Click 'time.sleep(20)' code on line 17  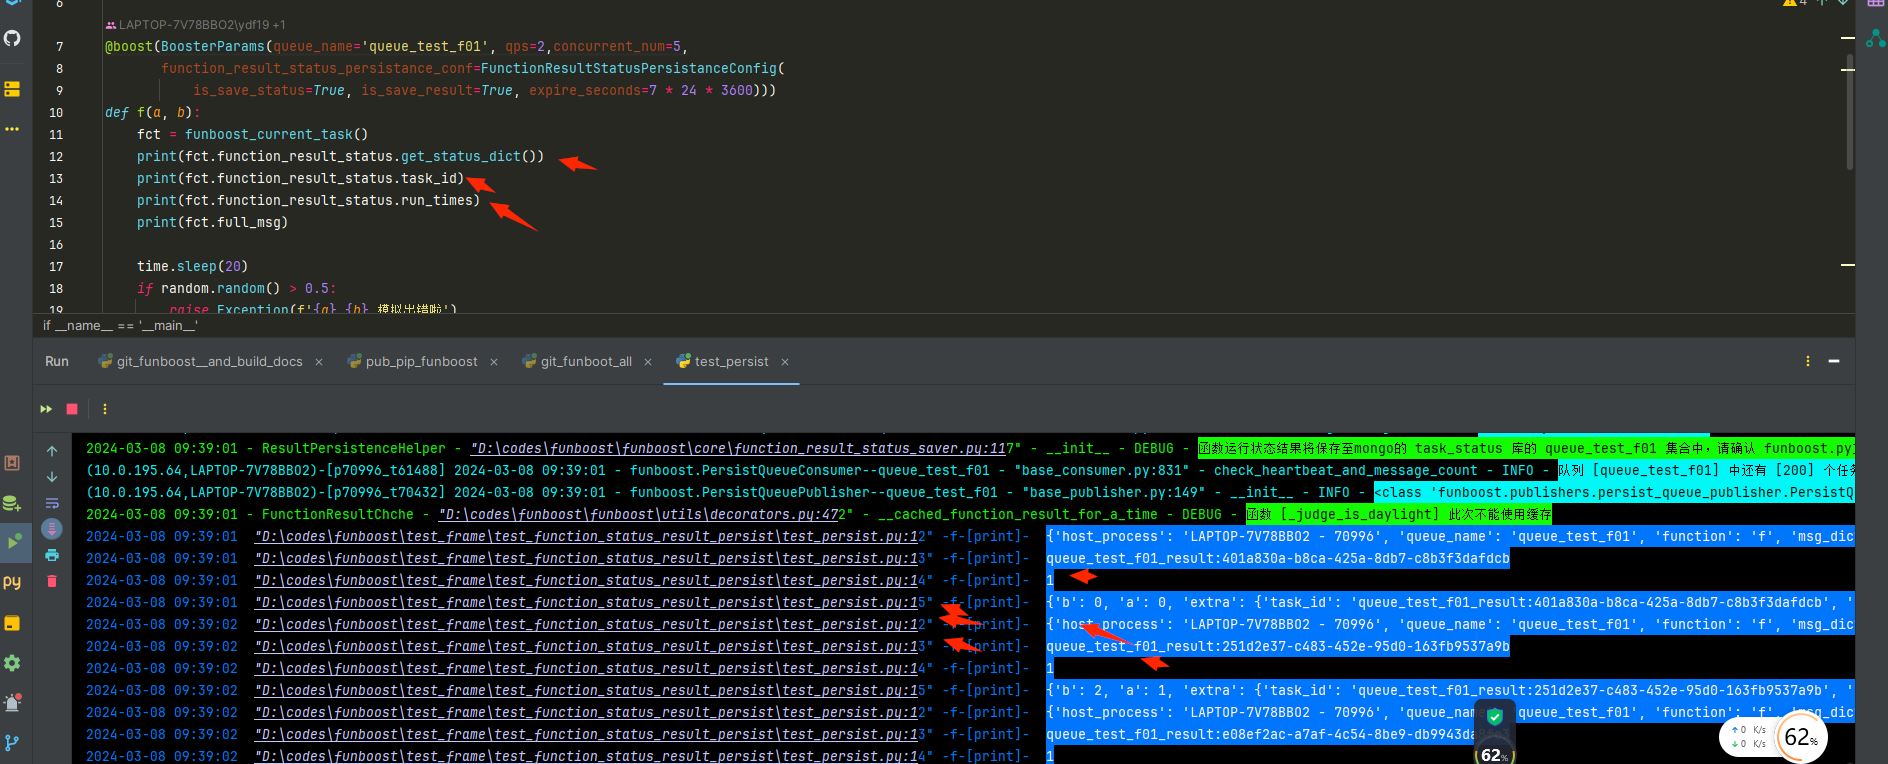tap(192, 267)
